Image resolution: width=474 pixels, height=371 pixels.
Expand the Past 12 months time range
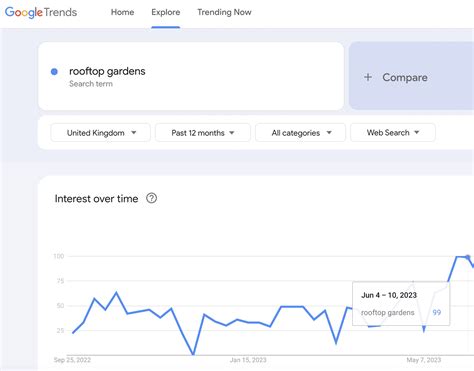(203, 133)
